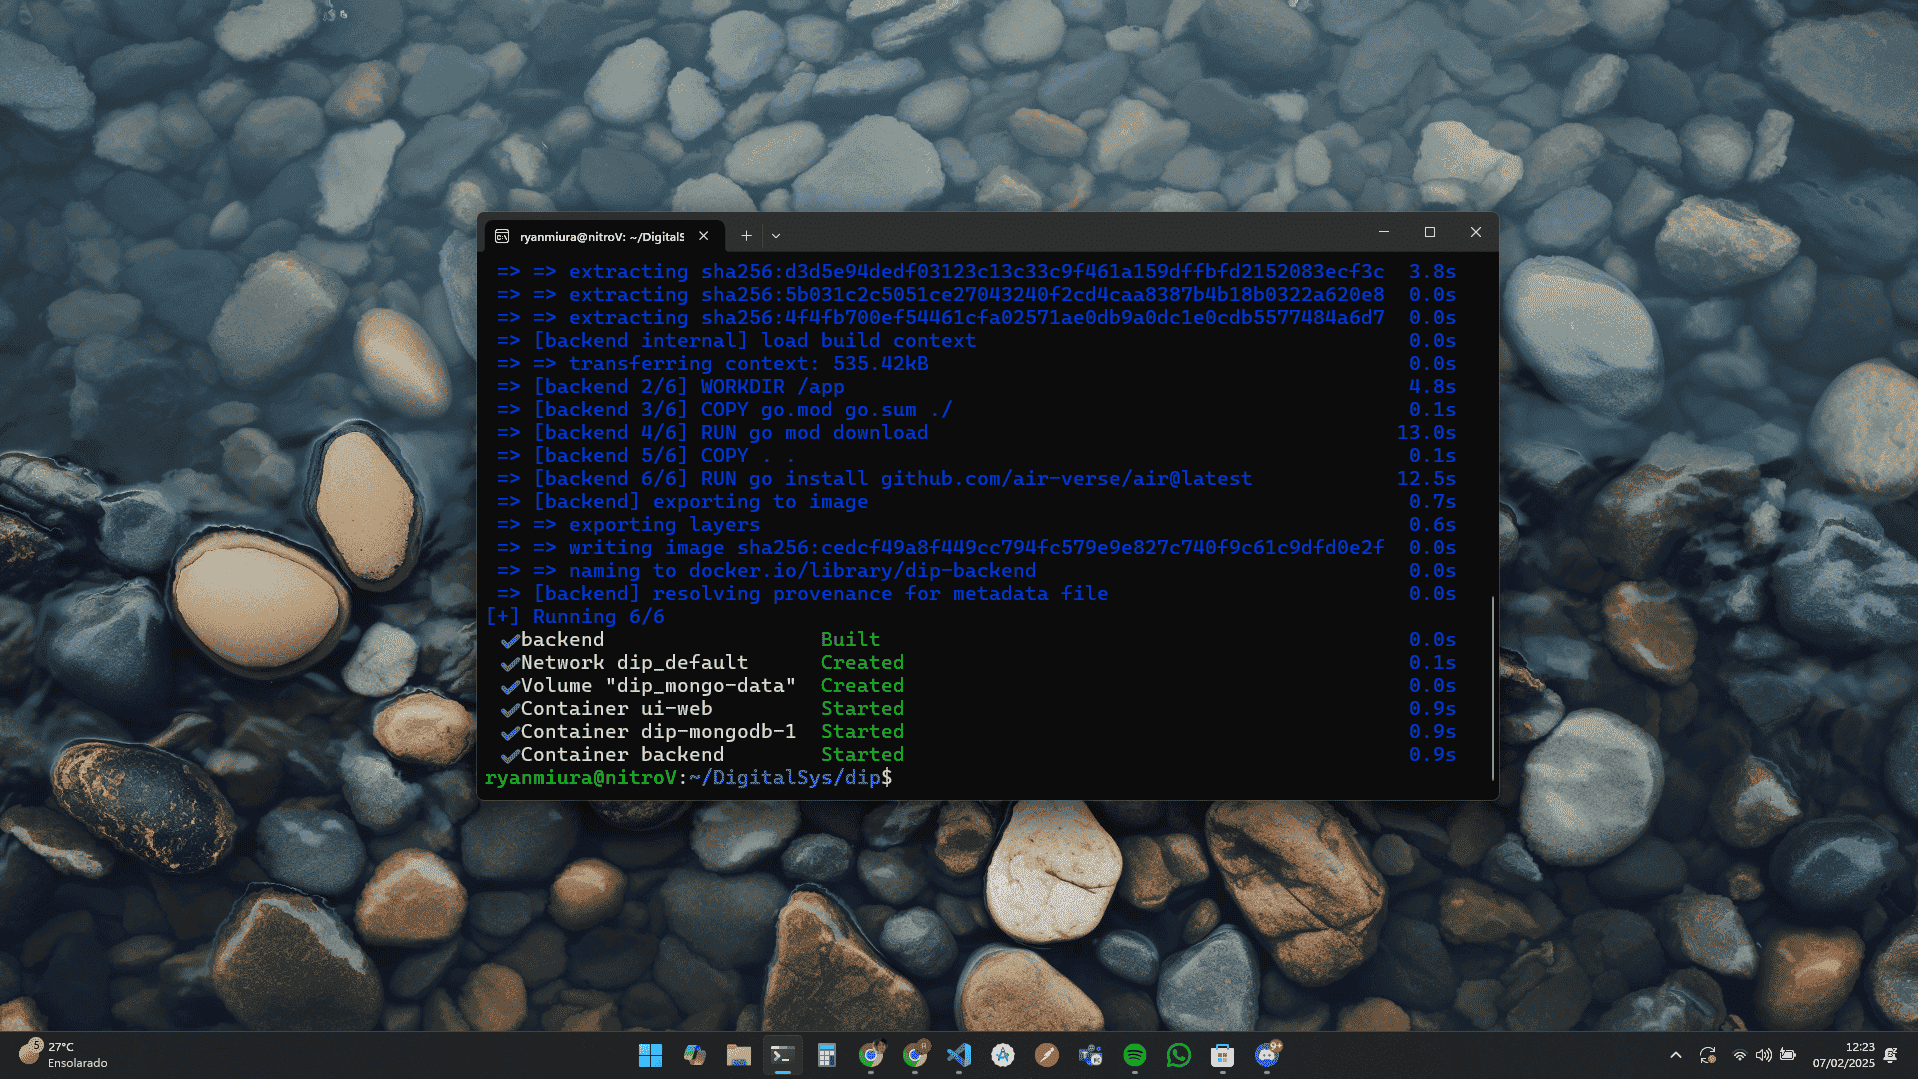Switch to Visual Studio Code in the taskbar

point(958,1055)
